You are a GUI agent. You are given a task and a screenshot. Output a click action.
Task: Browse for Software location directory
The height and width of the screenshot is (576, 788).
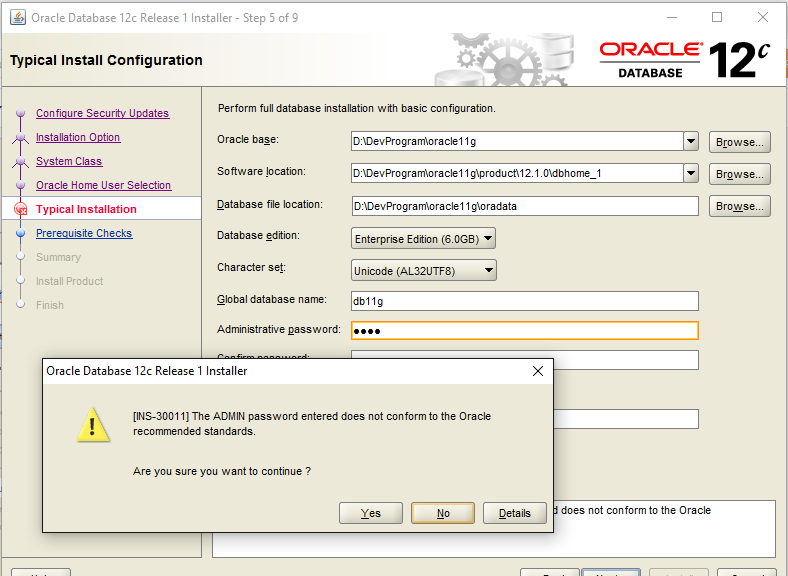739,174
